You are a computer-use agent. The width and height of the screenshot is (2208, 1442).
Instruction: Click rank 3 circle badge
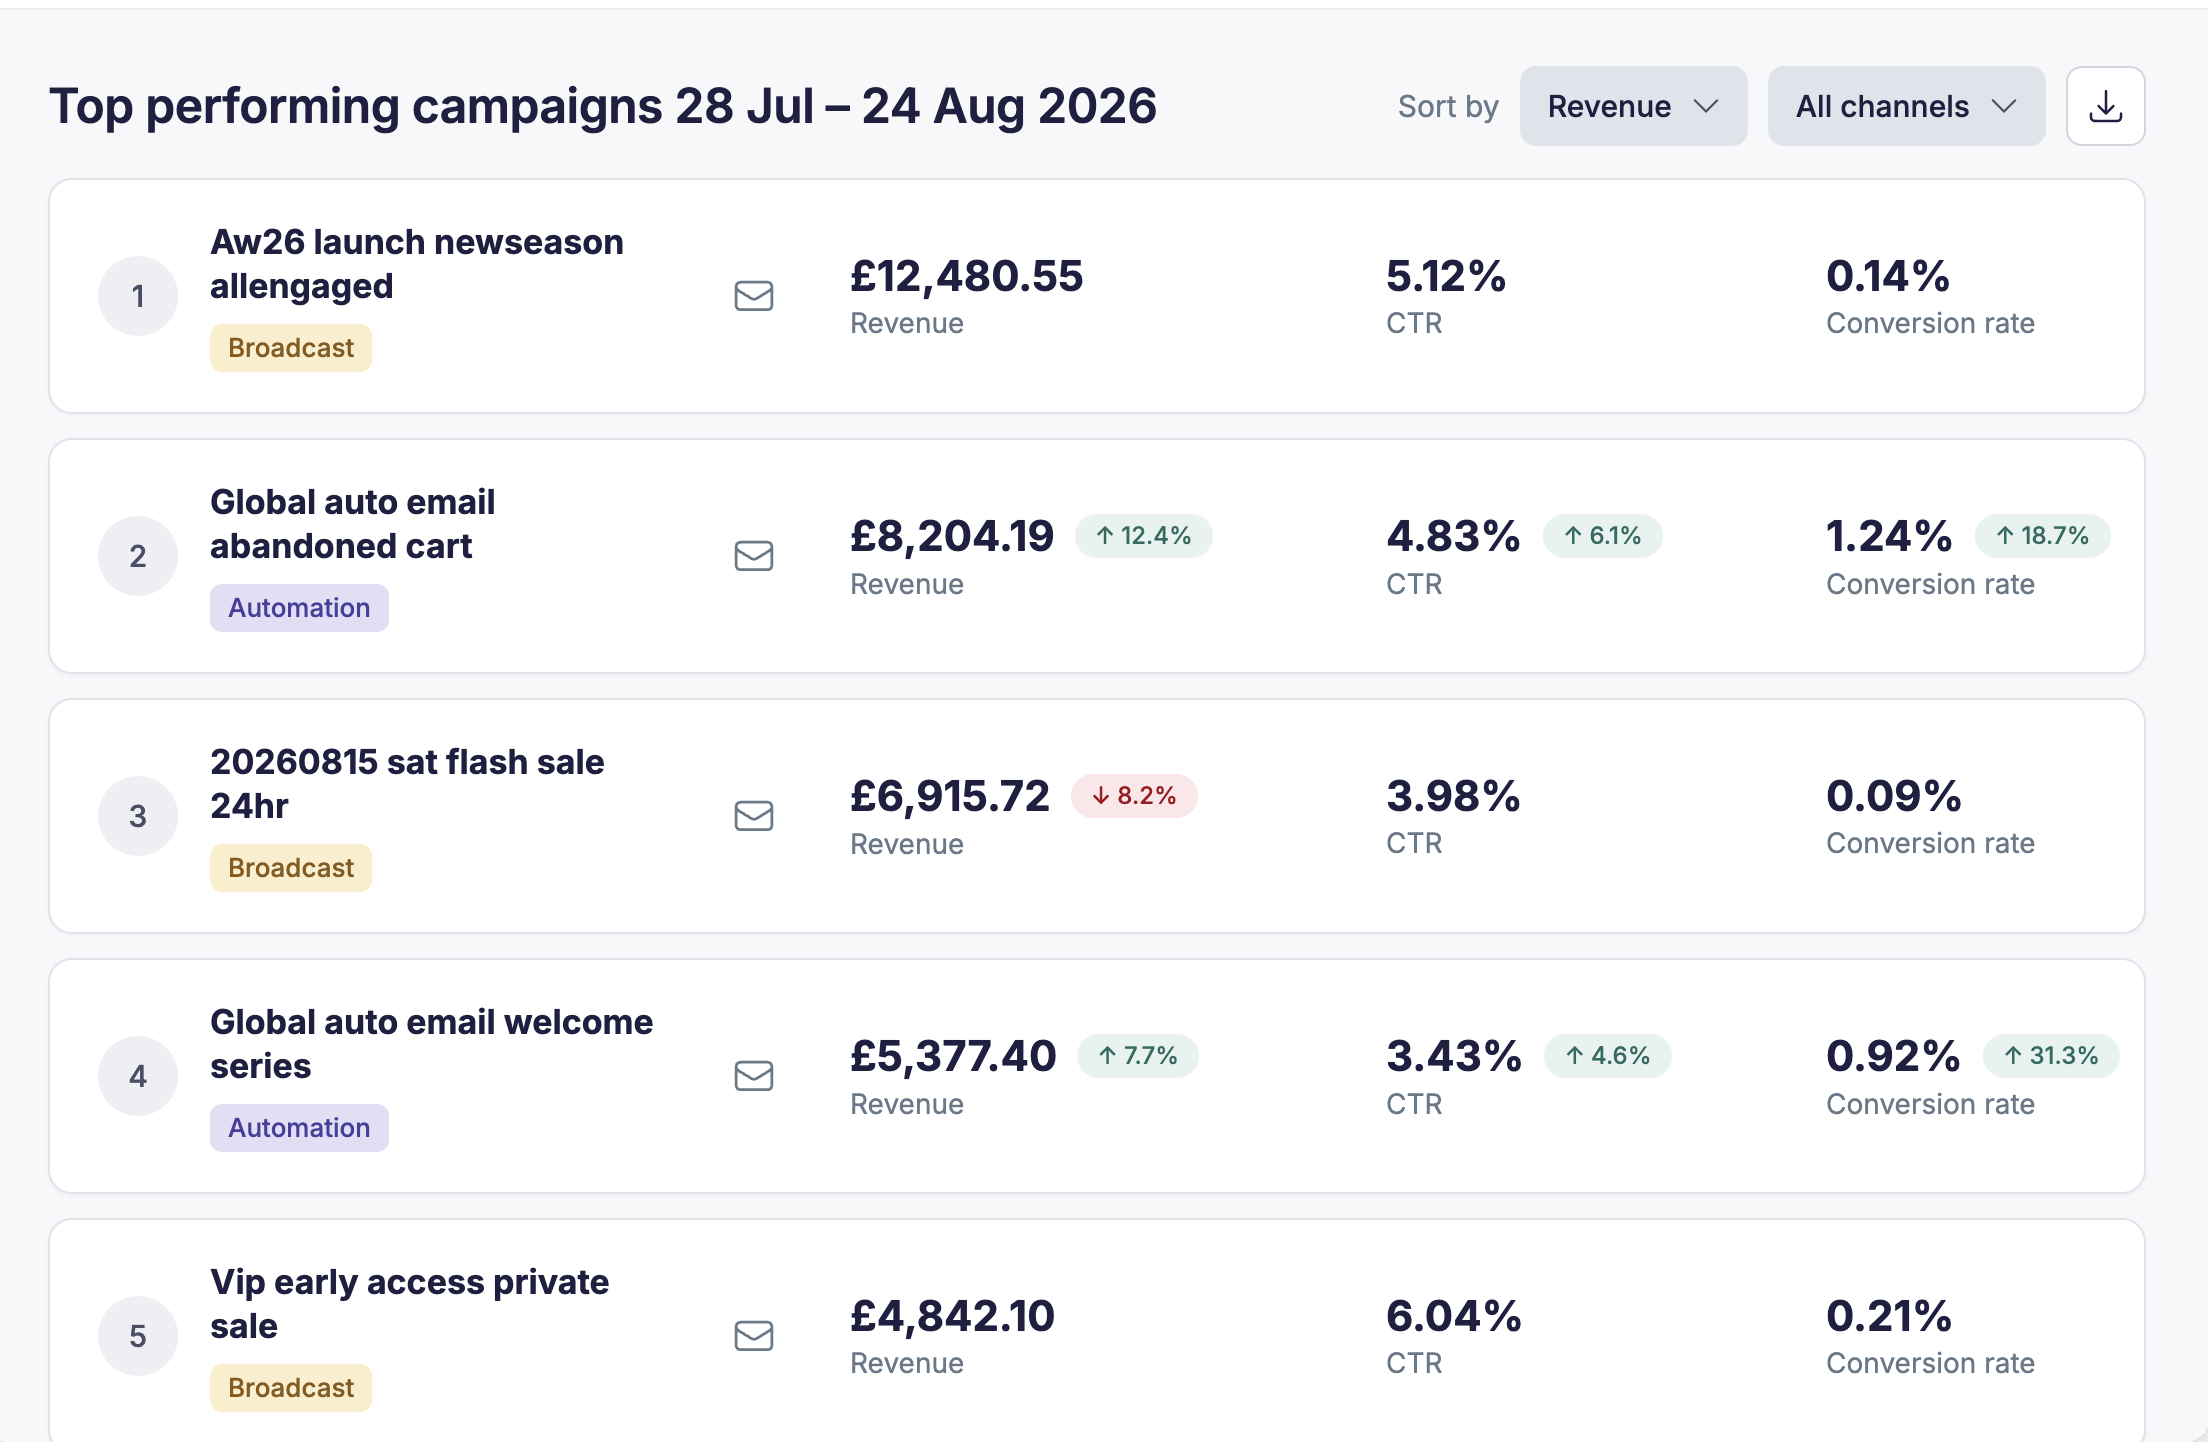pos(138,816)
